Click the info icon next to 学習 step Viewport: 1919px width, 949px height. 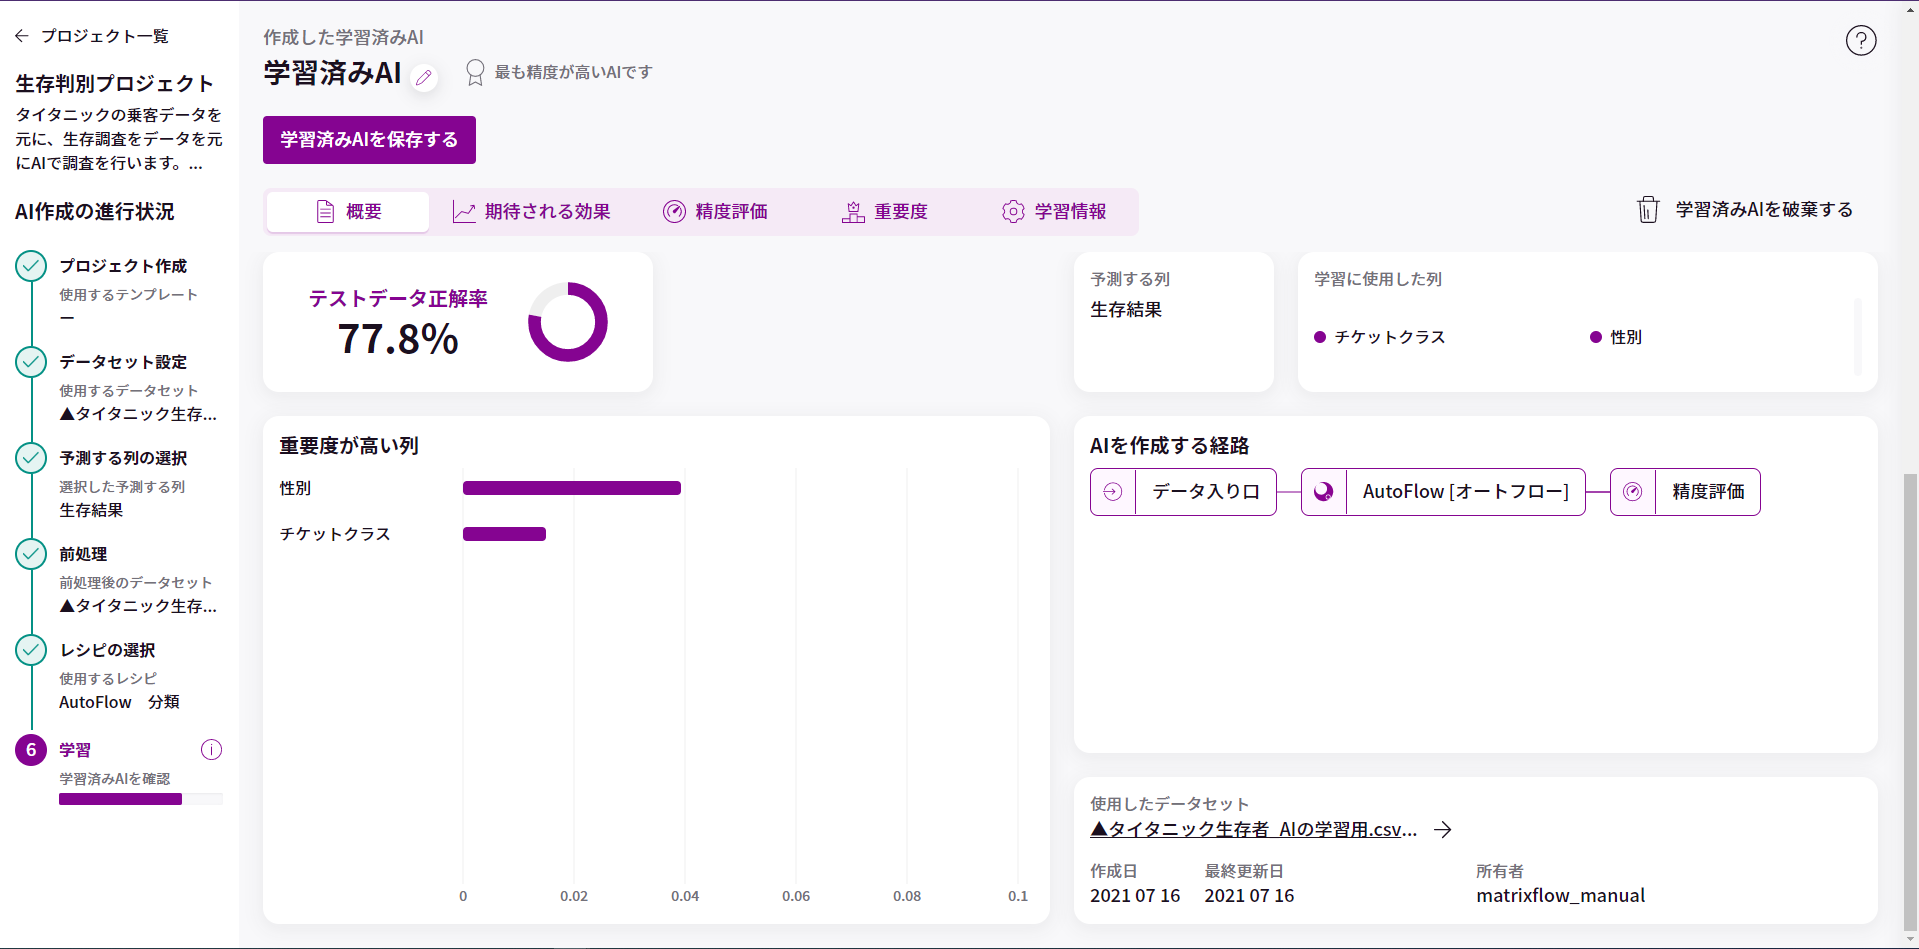point(211,750)
